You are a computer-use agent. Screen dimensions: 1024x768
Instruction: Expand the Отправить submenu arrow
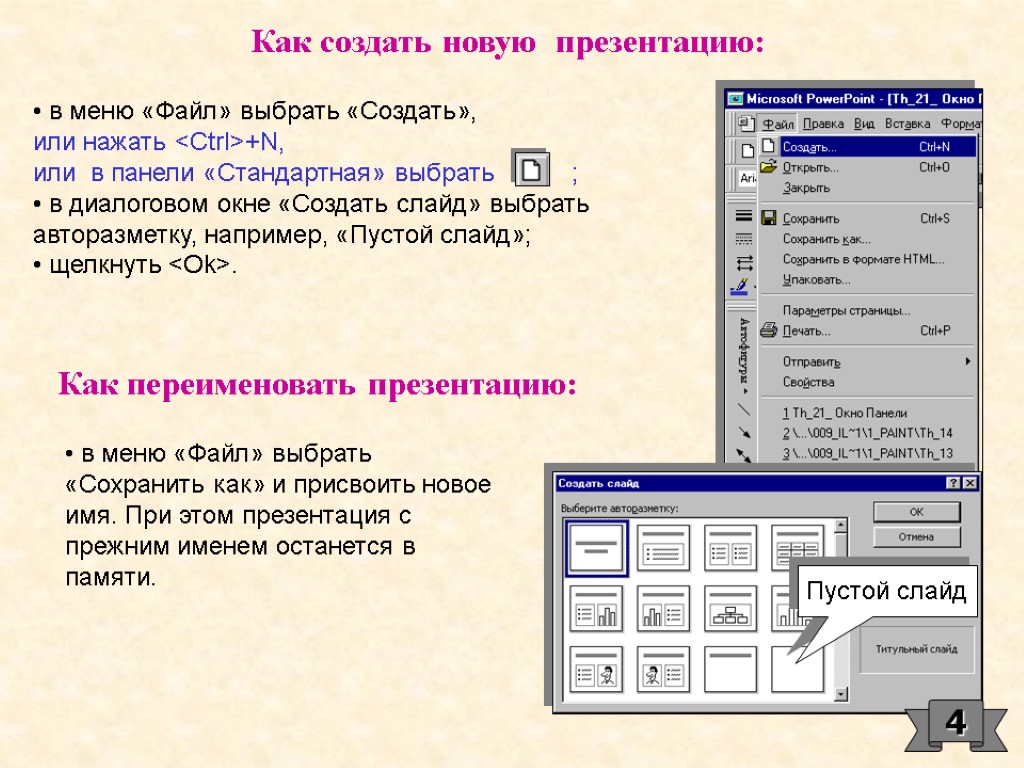pos(968,361)
